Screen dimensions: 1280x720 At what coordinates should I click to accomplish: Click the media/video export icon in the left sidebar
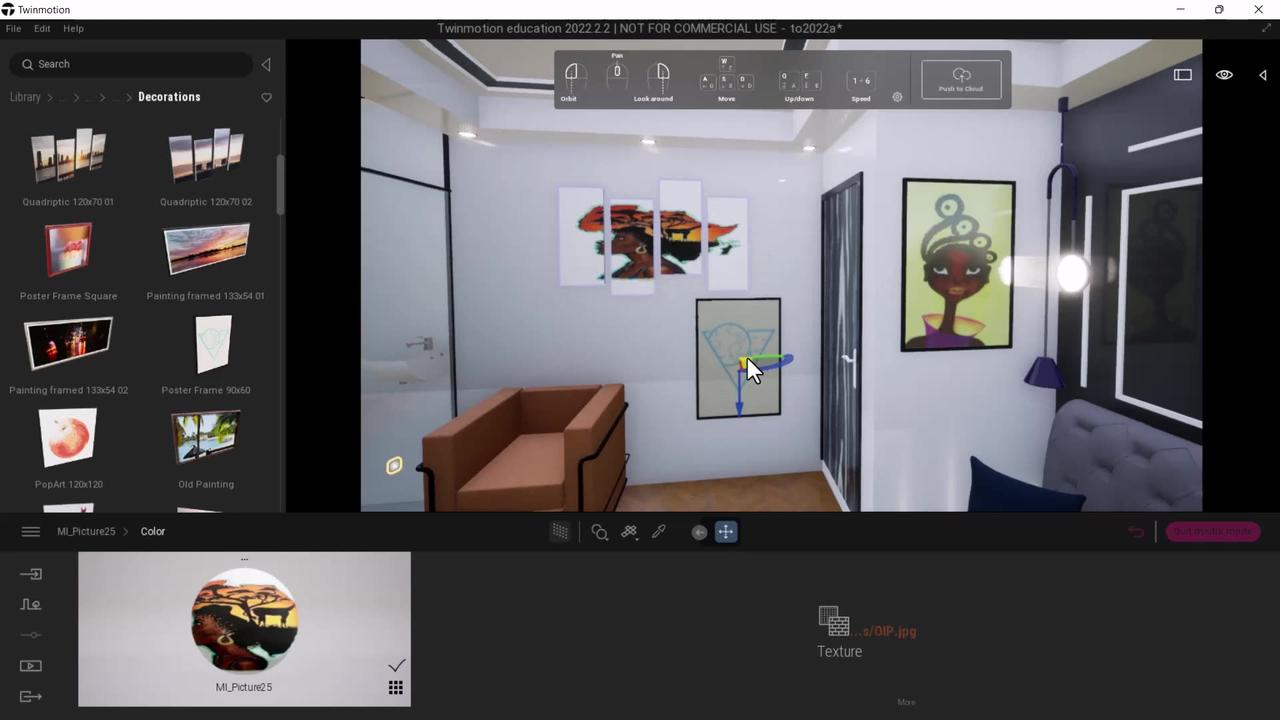30,665
